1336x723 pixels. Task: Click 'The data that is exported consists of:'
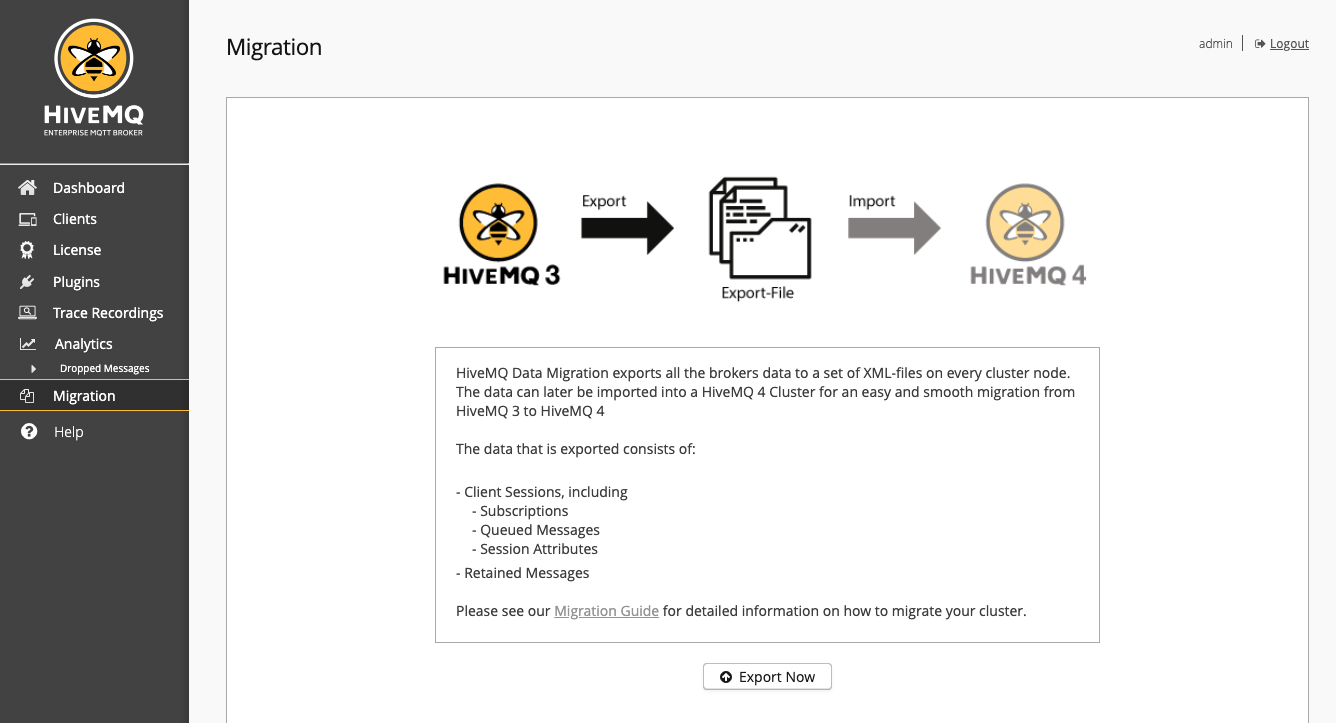click(576, 449)
